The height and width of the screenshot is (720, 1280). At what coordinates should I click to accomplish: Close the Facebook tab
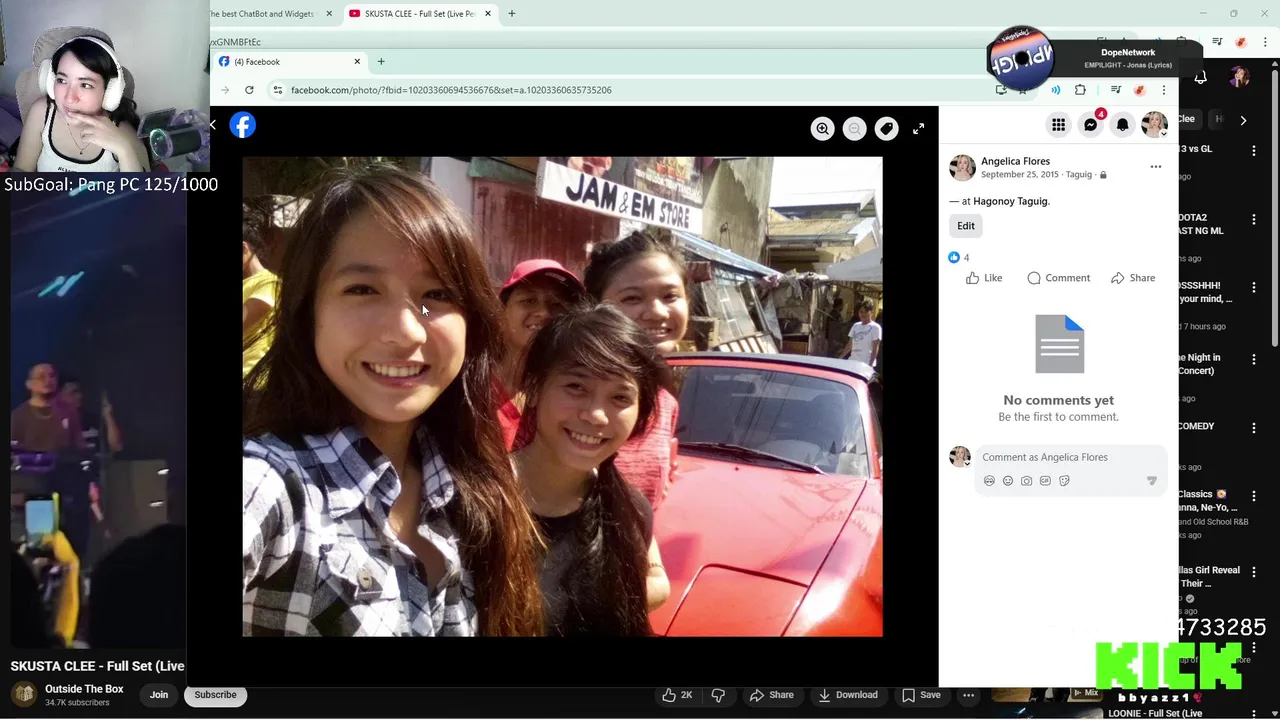[357, 62]
